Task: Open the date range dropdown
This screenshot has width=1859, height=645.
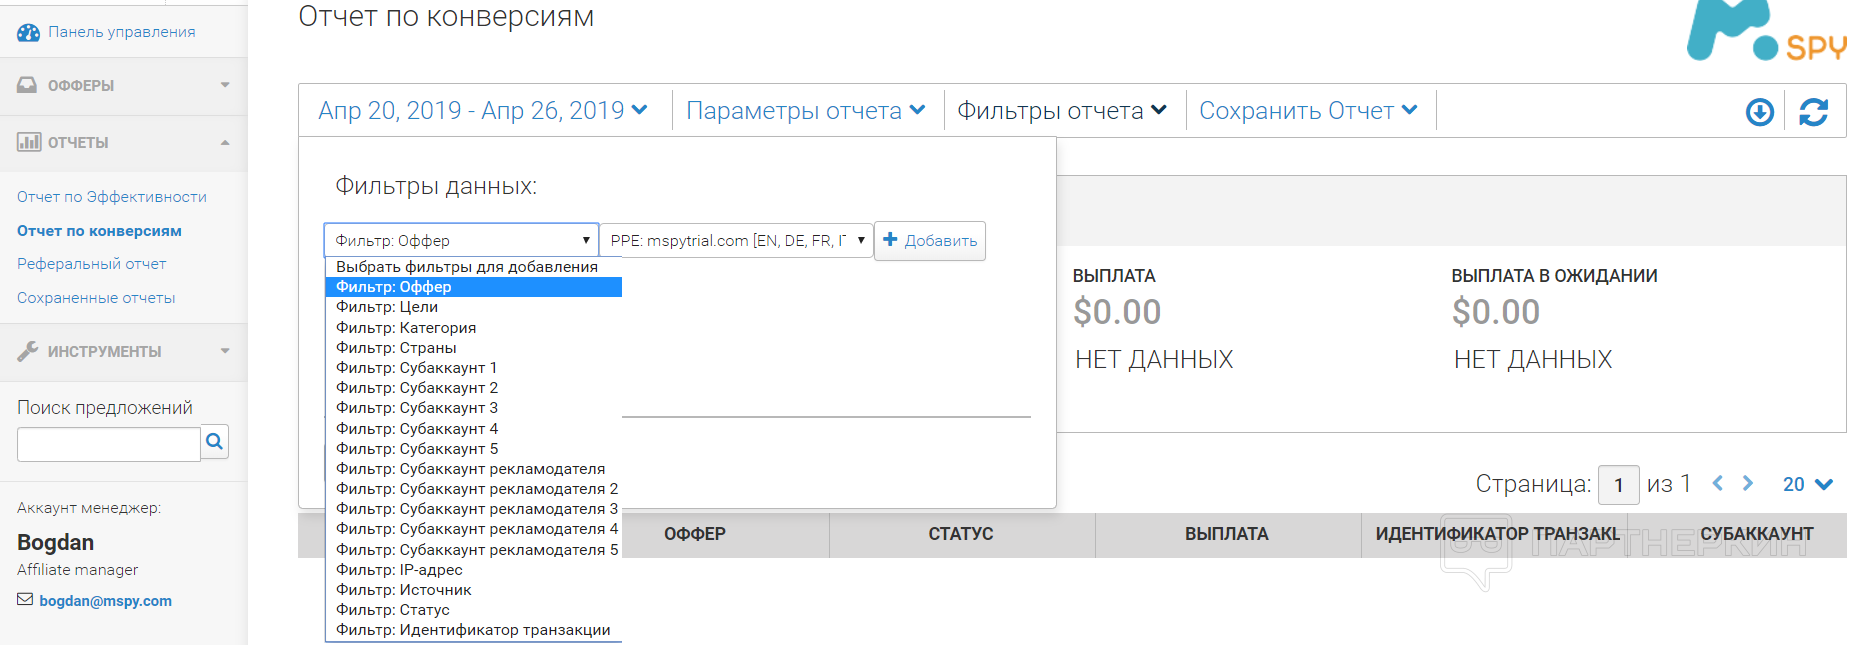Action: click(x=483, y=111)
